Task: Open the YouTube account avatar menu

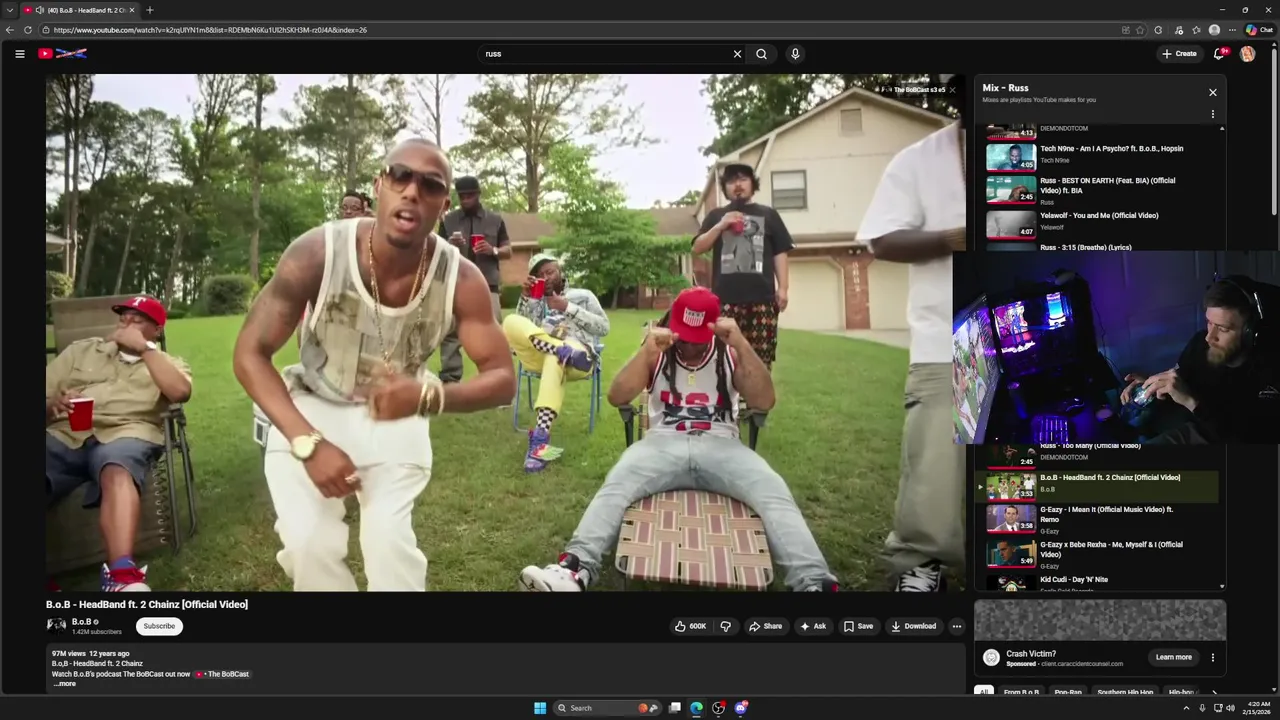Action: pyautogui.click(x=1247, y=54)
